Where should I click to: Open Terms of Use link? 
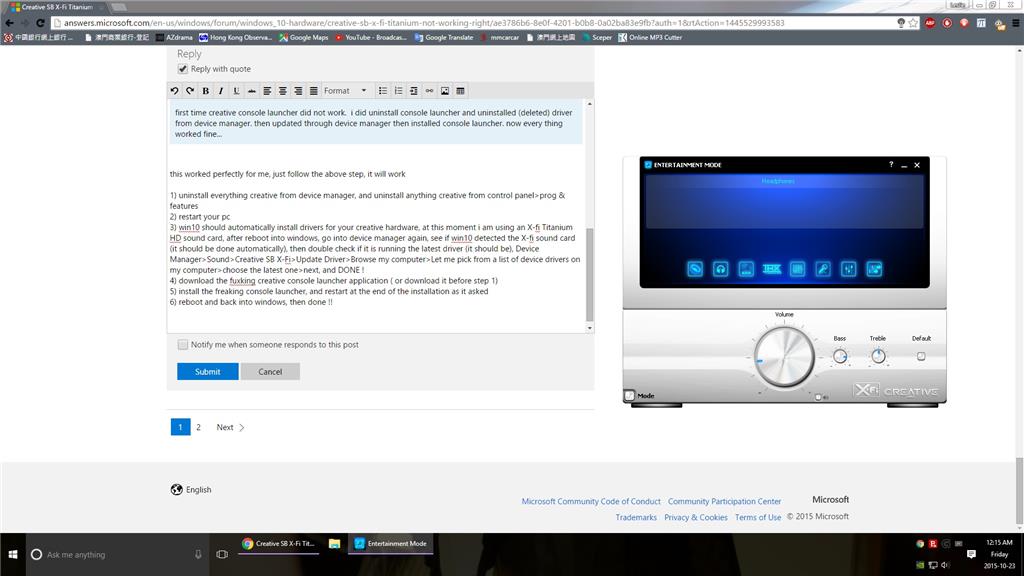tap(758, 517)
